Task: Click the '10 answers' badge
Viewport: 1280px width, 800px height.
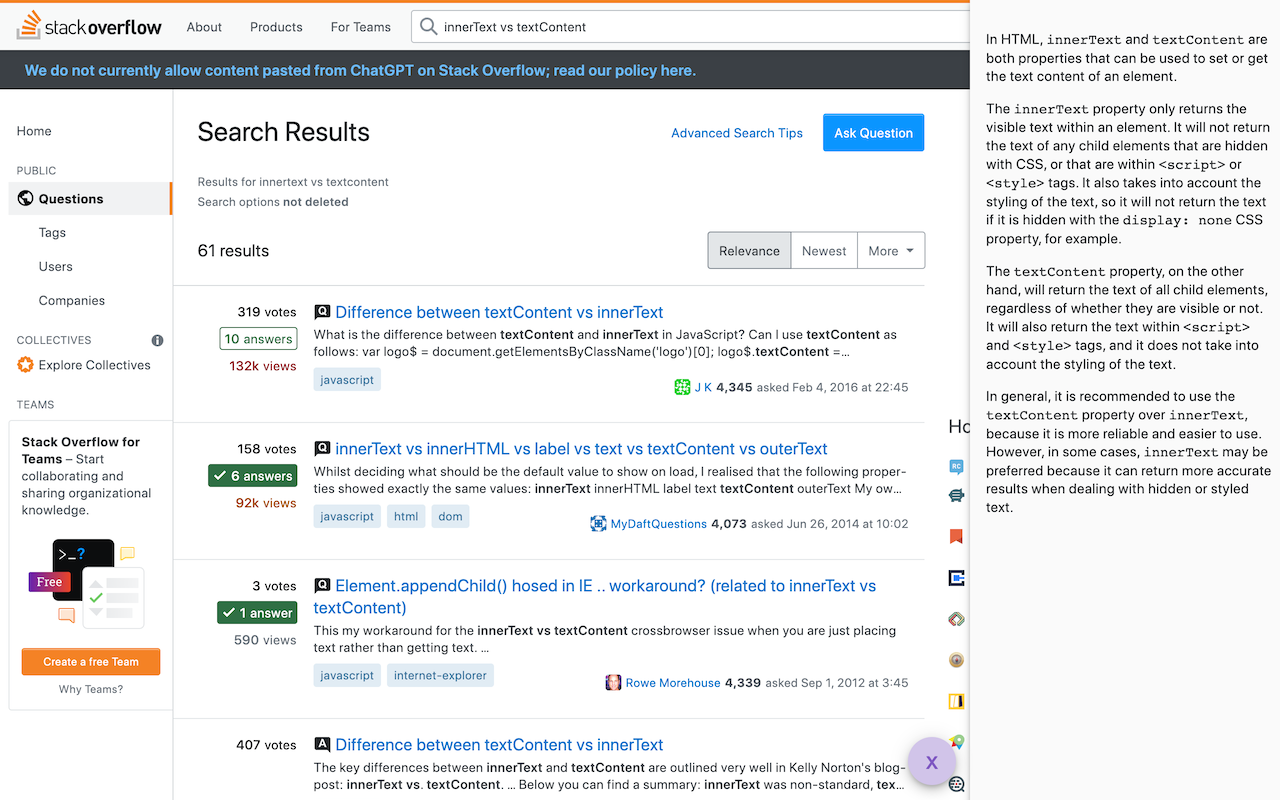Action: [258, 339]
